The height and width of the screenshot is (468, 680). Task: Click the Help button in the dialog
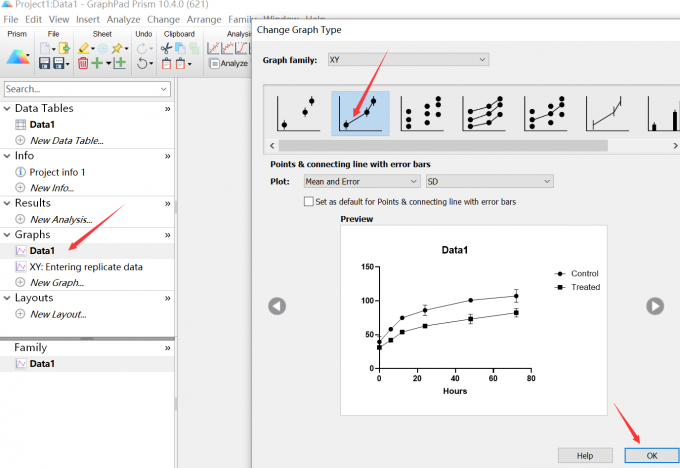tap(585, 455)
